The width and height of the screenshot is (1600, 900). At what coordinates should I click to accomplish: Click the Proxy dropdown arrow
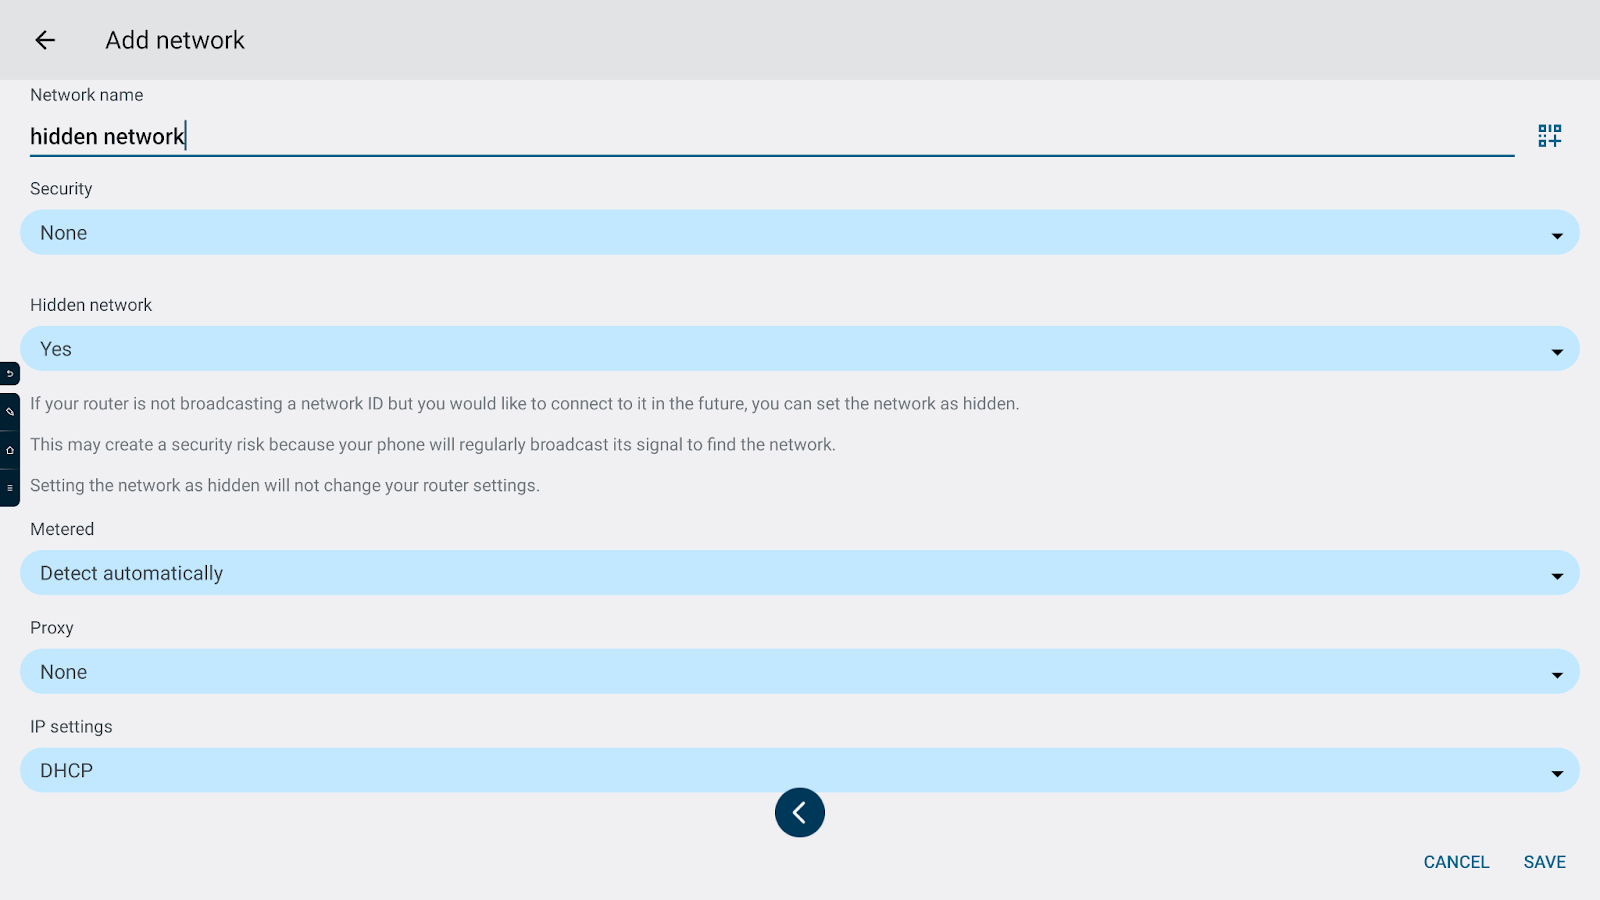click(1556, 675)
